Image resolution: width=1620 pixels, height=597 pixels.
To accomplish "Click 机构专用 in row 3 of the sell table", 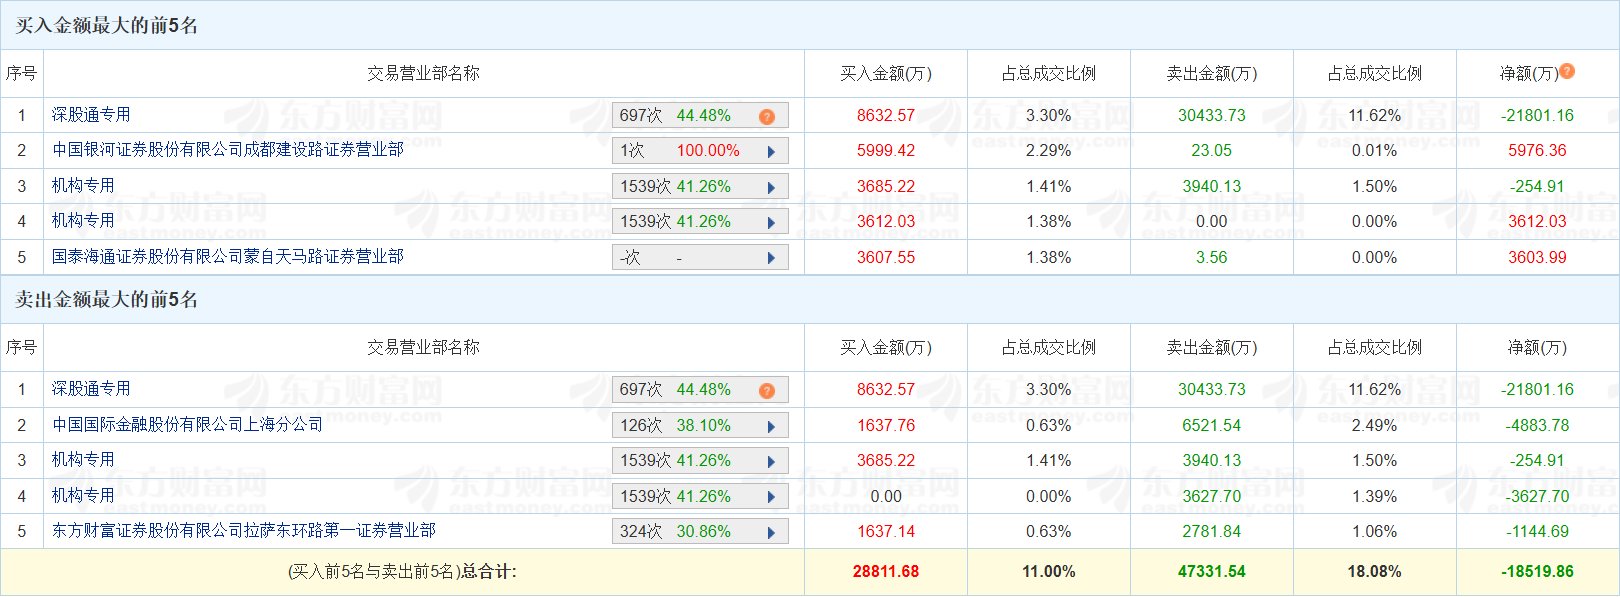I will coord(83,460).
